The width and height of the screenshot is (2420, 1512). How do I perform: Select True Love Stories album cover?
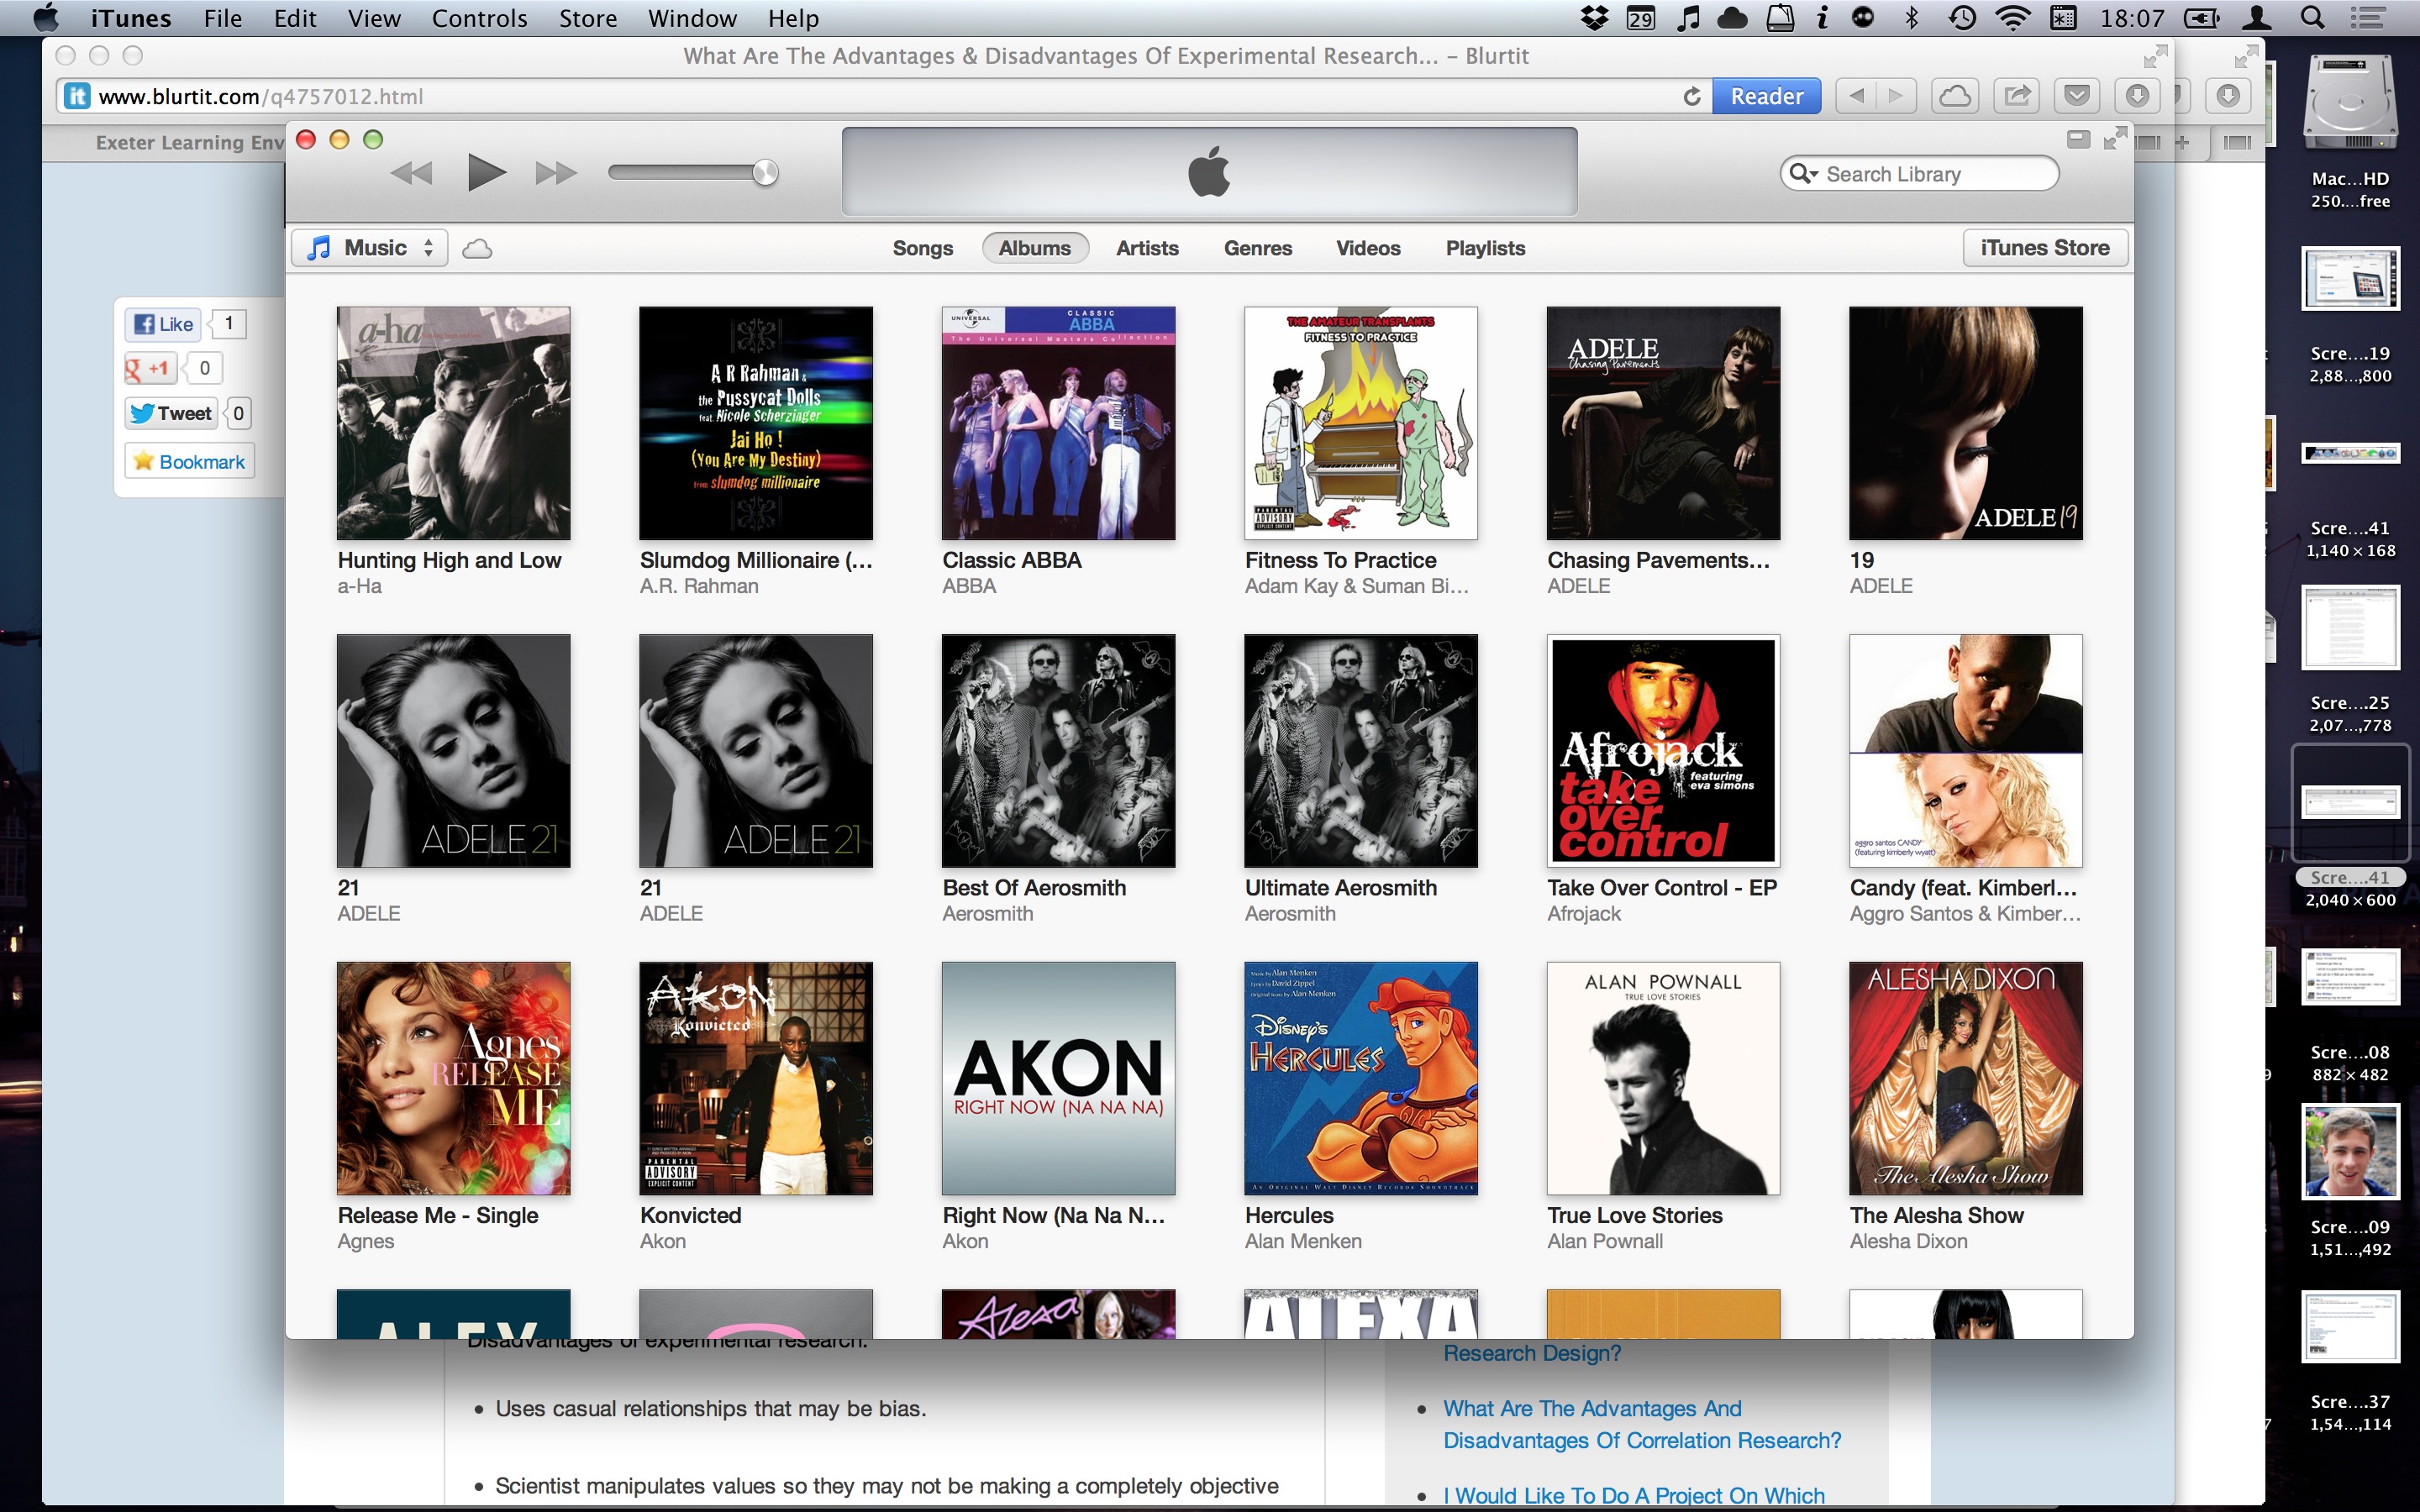(1663, 1078)
